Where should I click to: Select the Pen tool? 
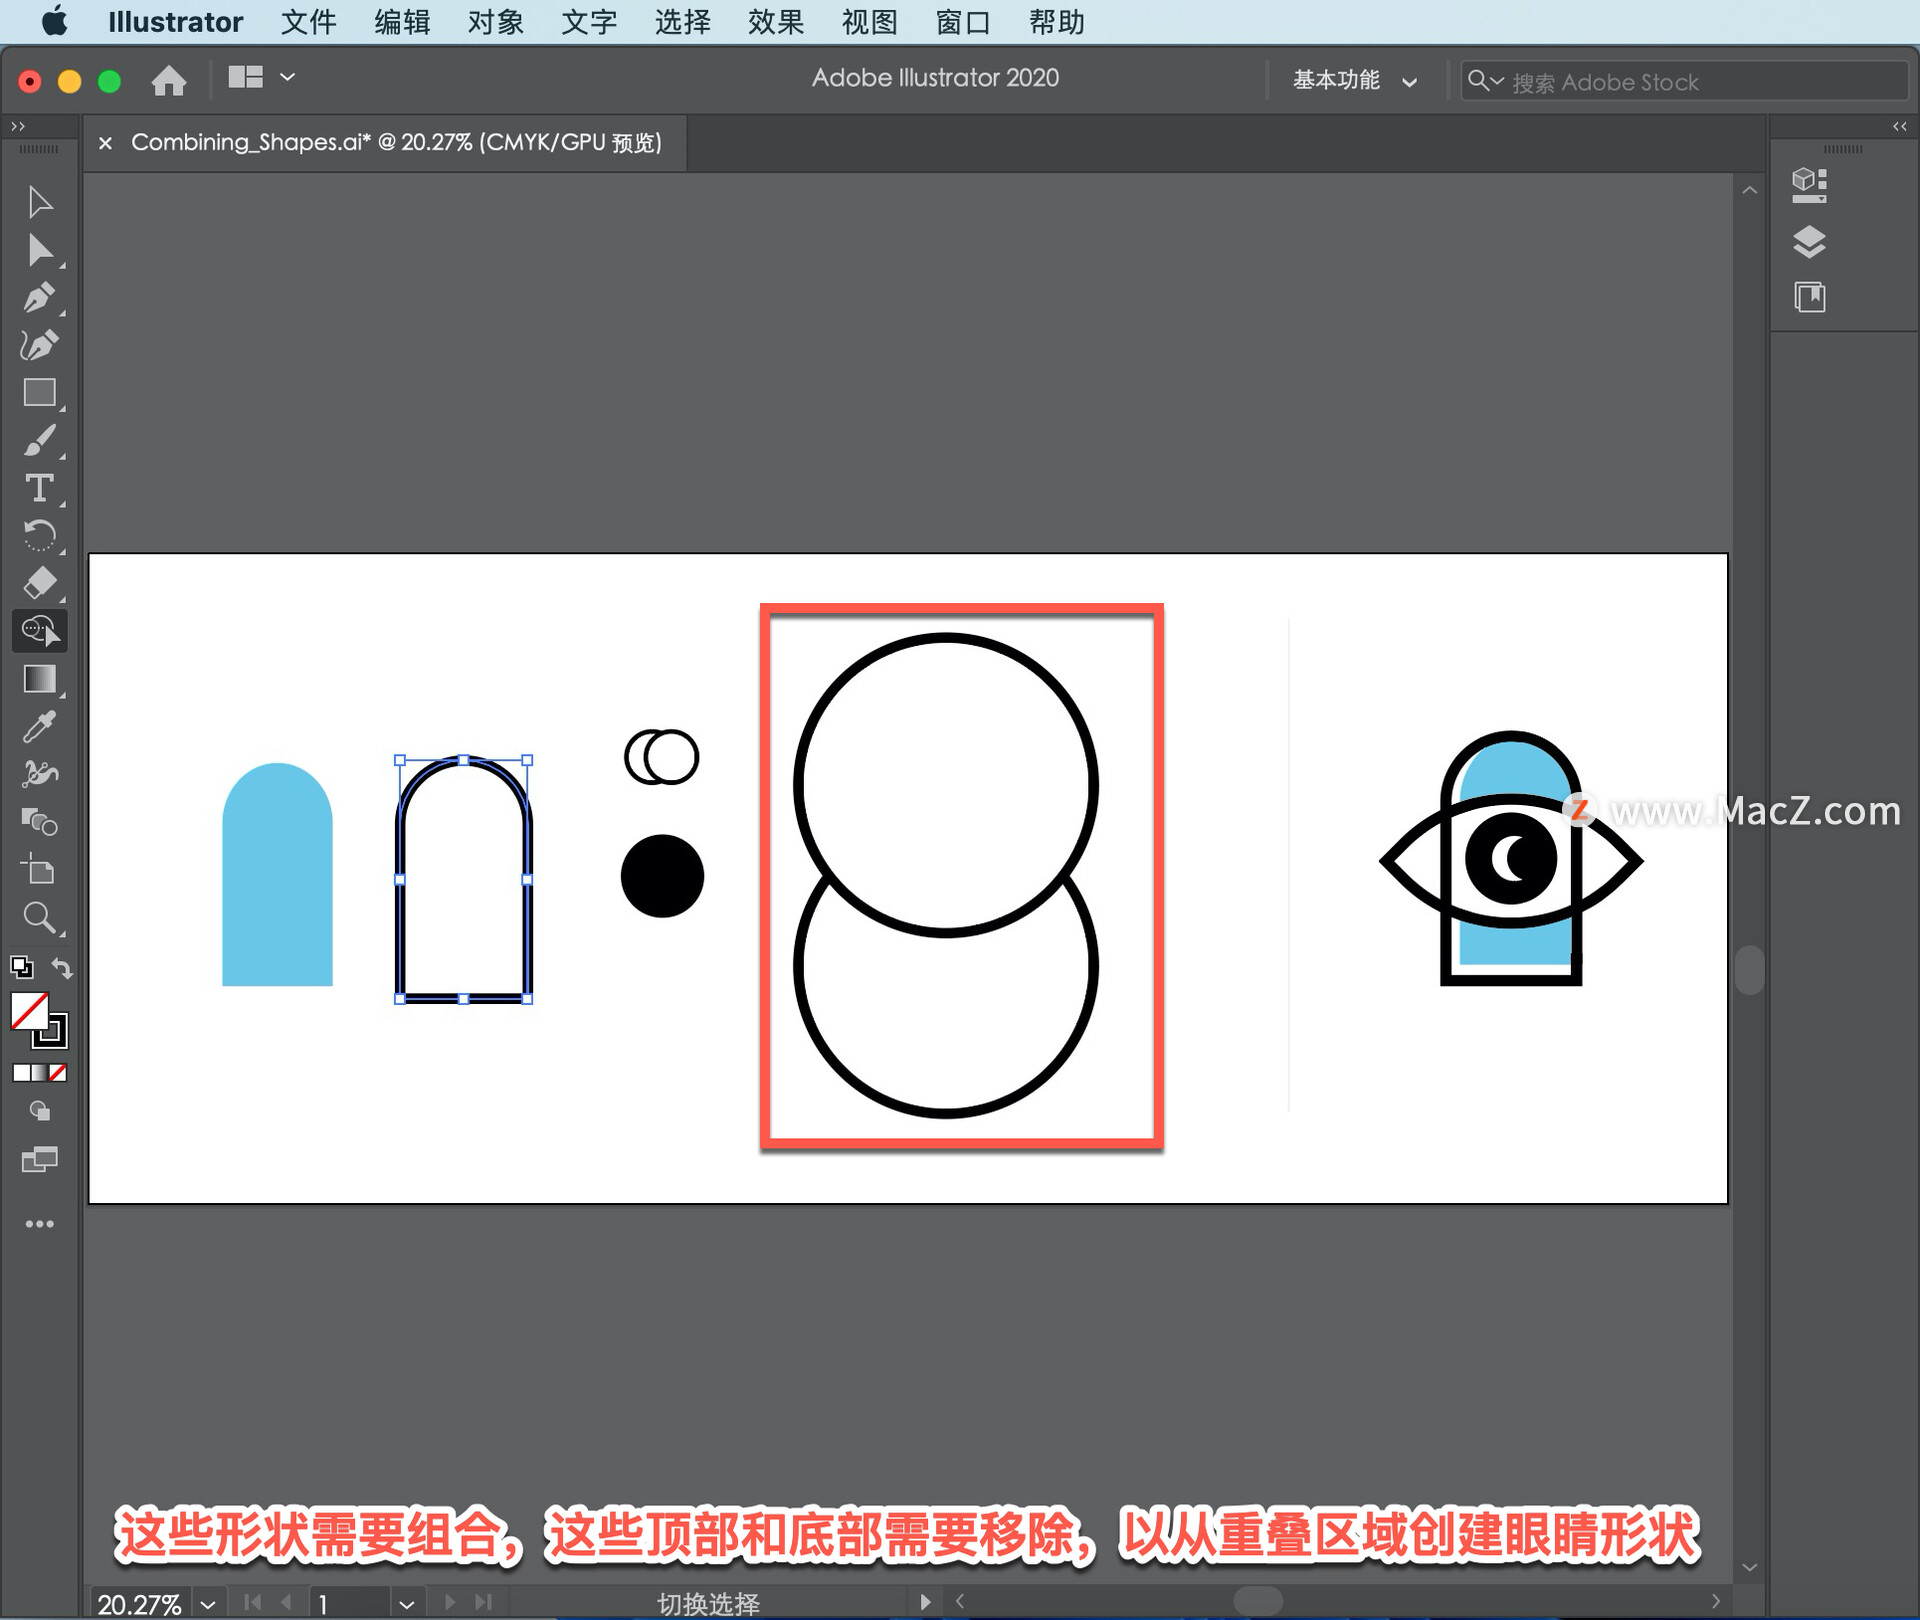40,297
